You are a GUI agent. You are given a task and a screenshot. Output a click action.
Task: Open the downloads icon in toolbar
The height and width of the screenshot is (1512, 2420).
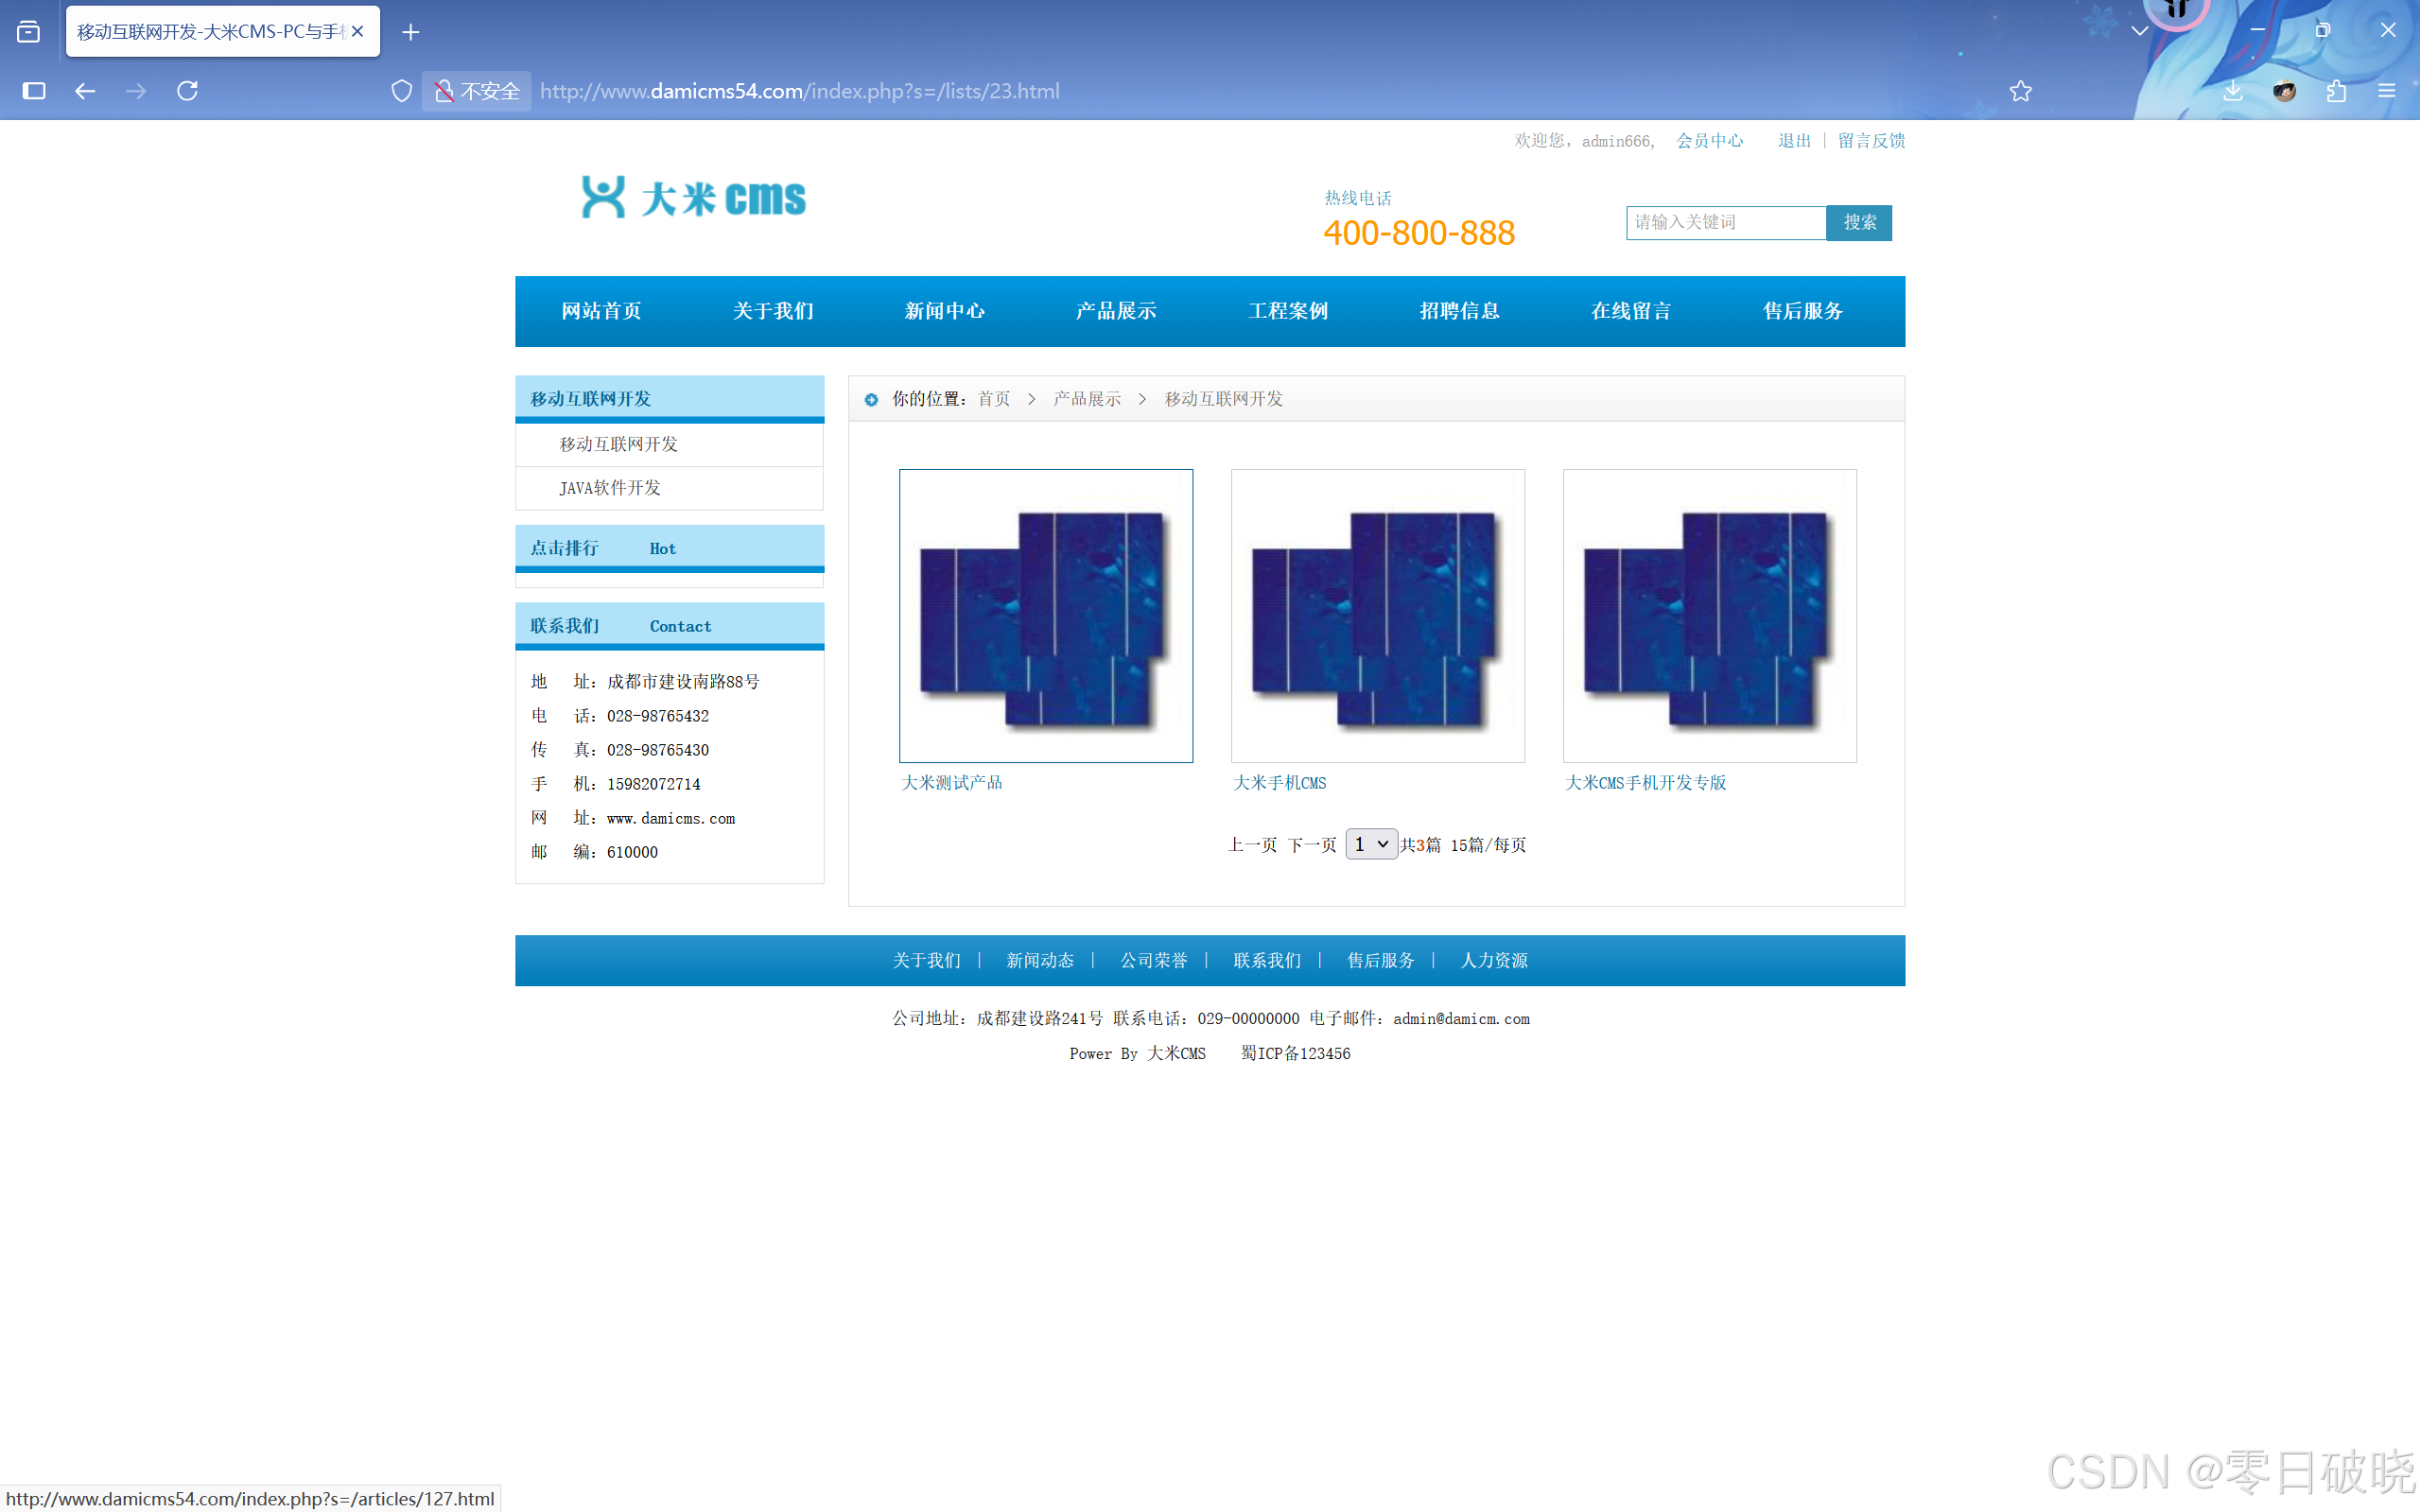click(x=2232, y=91)
